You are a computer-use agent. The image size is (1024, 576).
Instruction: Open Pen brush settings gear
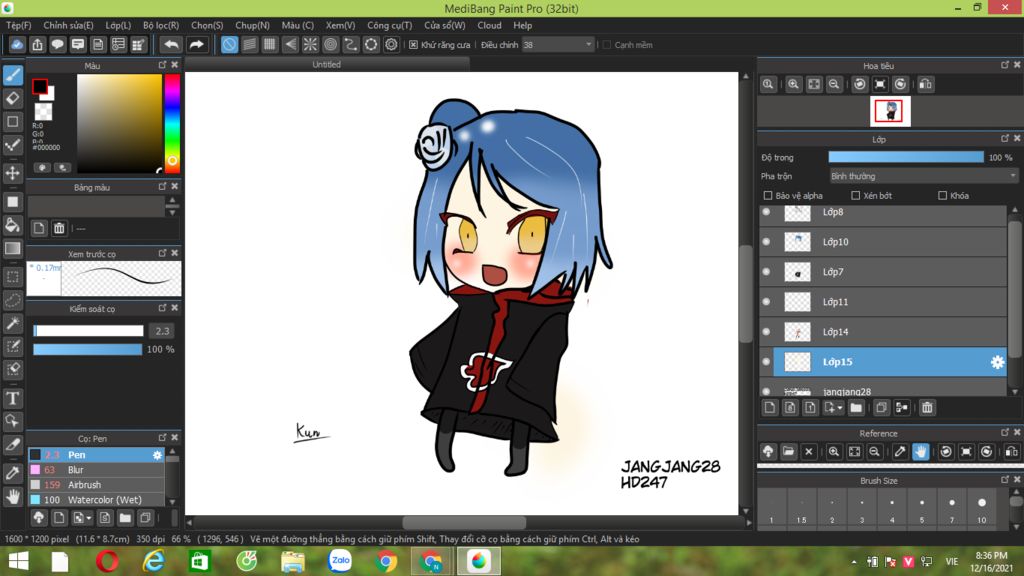(x=157, y=455)
